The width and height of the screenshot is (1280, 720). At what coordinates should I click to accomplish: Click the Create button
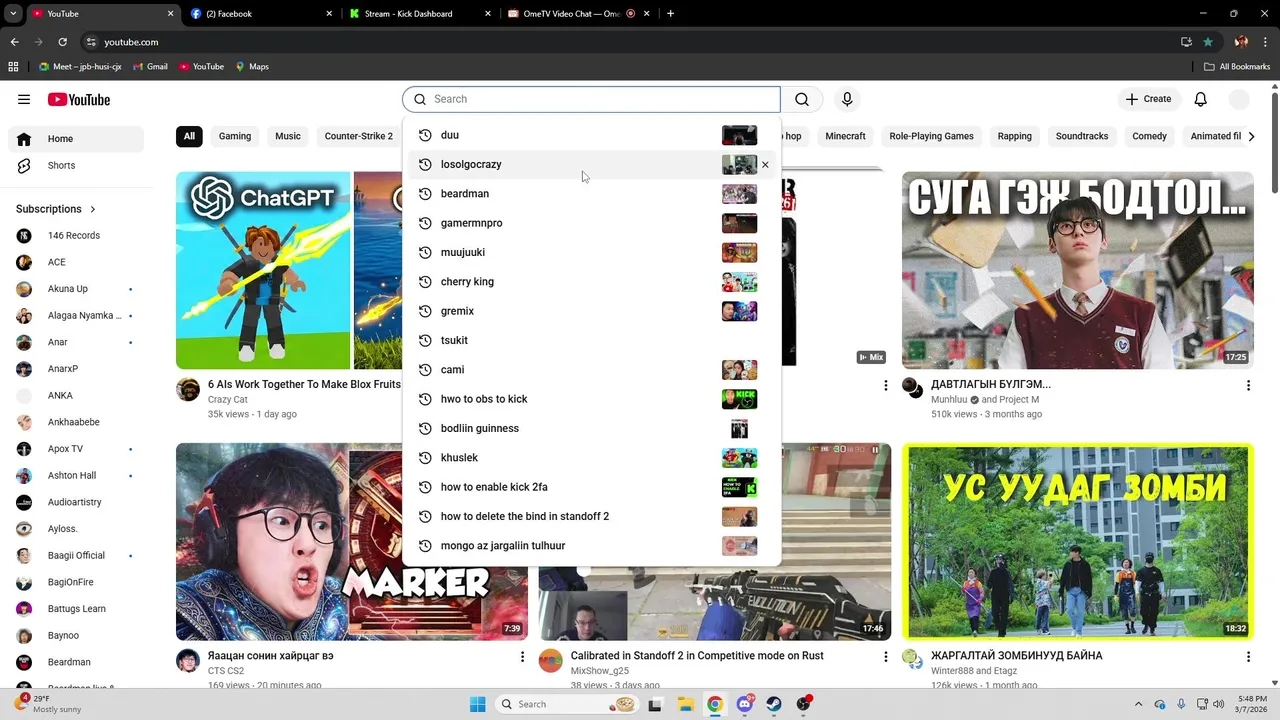(1148, 99)
